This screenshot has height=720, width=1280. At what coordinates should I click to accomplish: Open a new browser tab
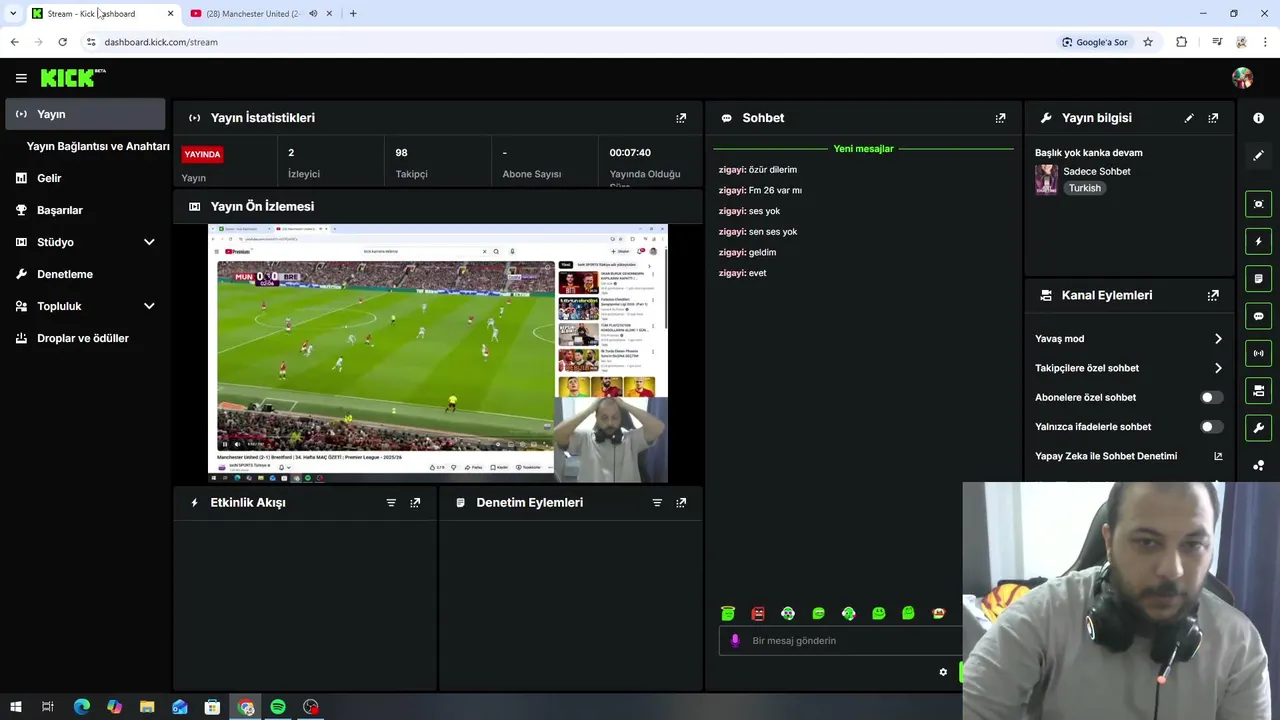click(353, 14)
